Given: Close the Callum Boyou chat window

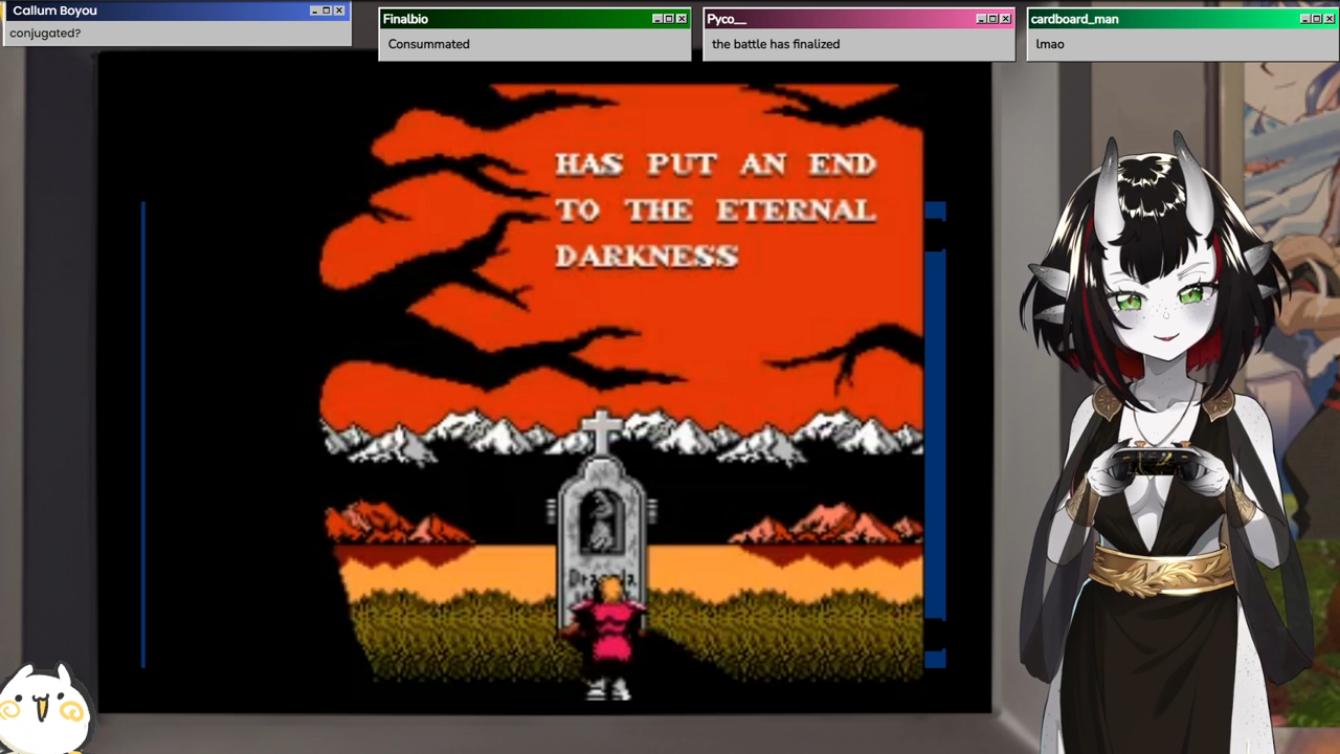Looking at the screenshot, I should point(339,11).
